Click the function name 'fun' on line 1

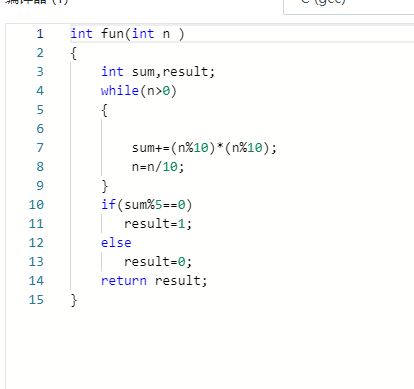coord(112,34)
